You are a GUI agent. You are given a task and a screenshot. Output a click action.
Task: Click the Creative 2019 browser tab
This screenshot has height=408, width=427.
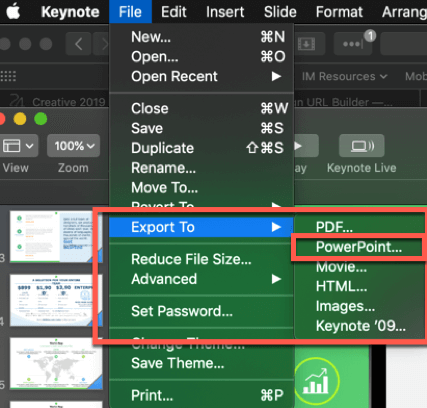coord(57,101)
